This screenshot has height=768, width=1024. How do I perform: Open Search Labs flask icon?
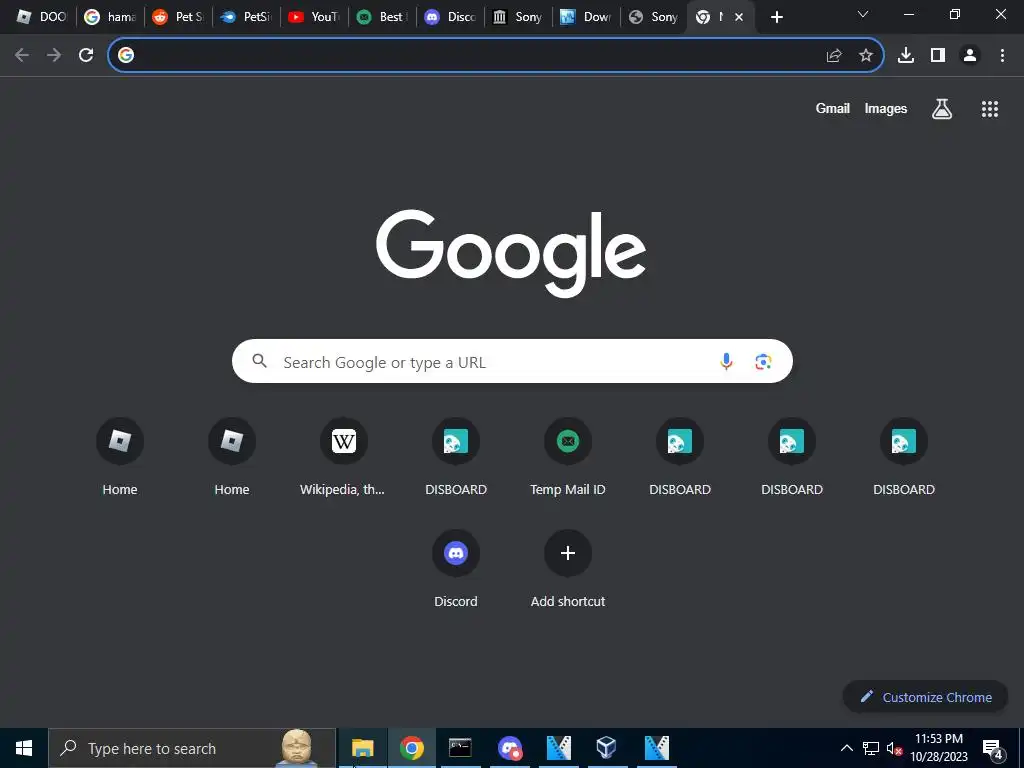942,109
